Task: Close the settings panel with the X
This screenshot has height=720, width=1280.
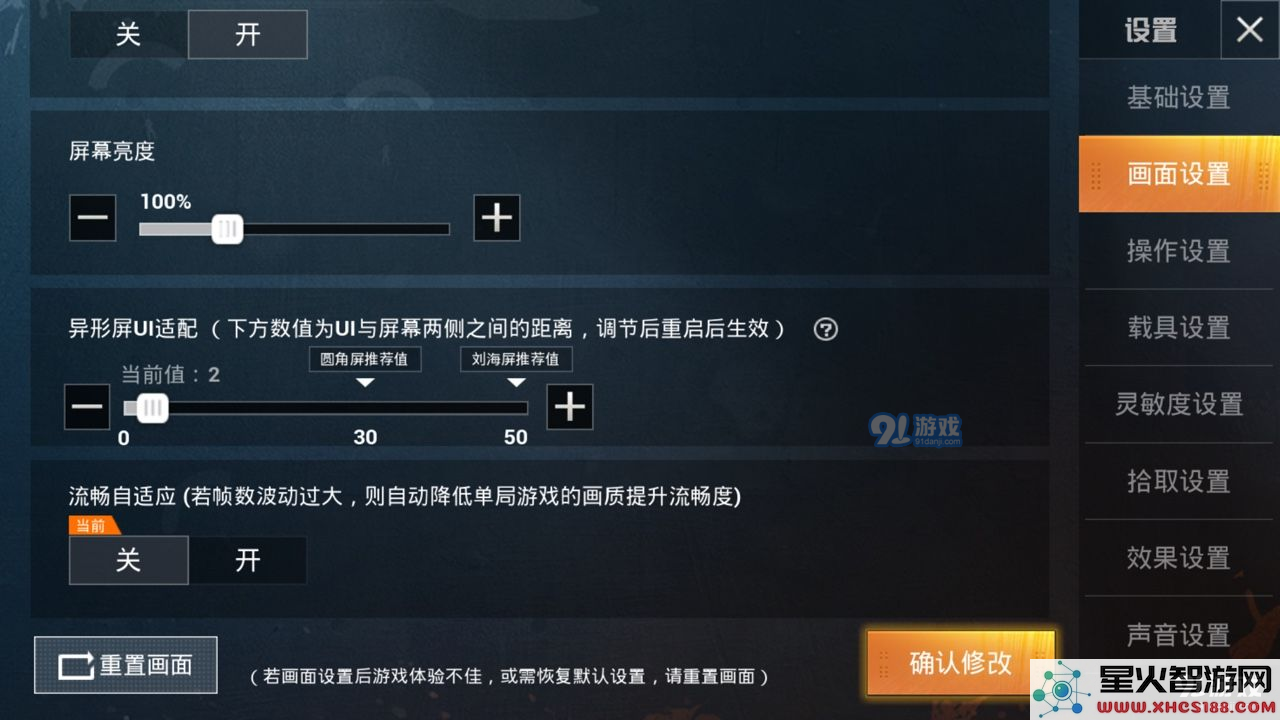Action: [x=1250, y=30]
